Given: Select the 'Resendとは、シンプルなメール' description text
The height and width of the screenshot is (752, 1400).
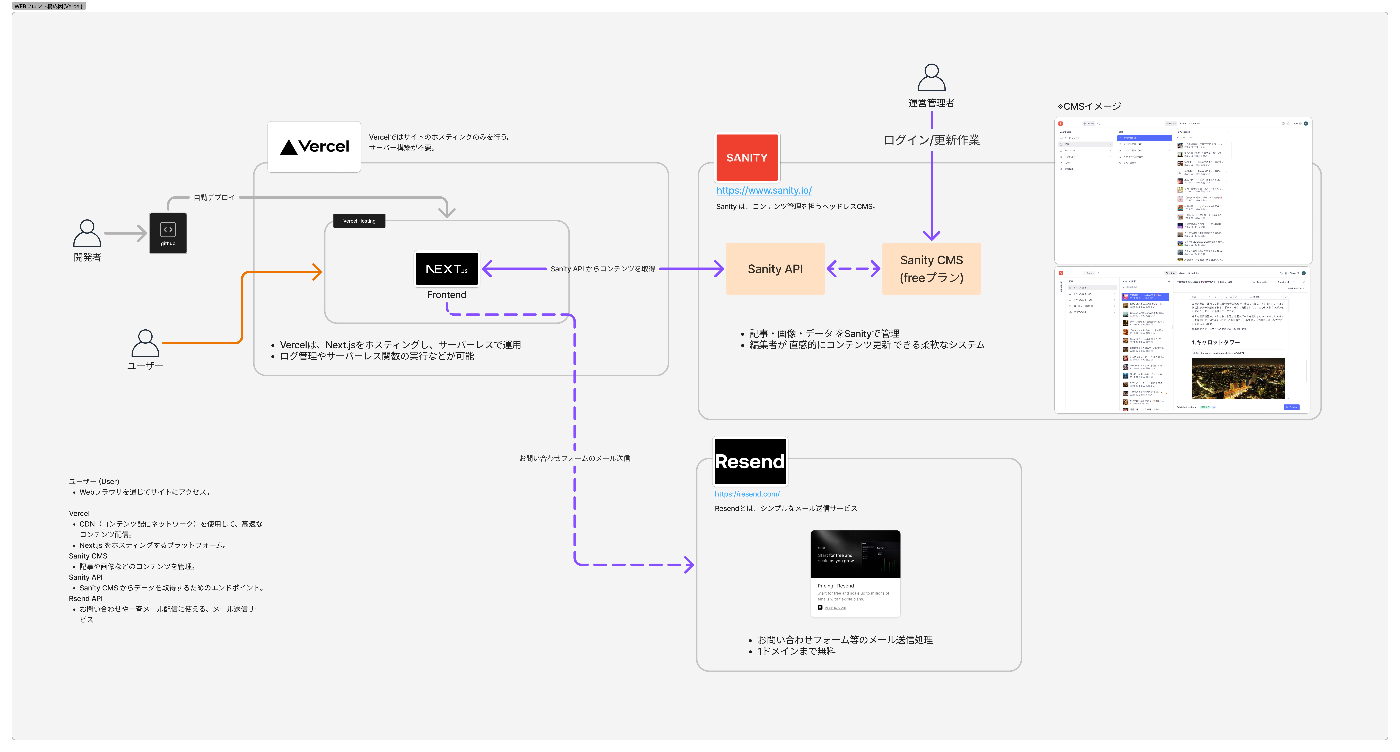Looking at the screenshot, I should pos(786,508).
